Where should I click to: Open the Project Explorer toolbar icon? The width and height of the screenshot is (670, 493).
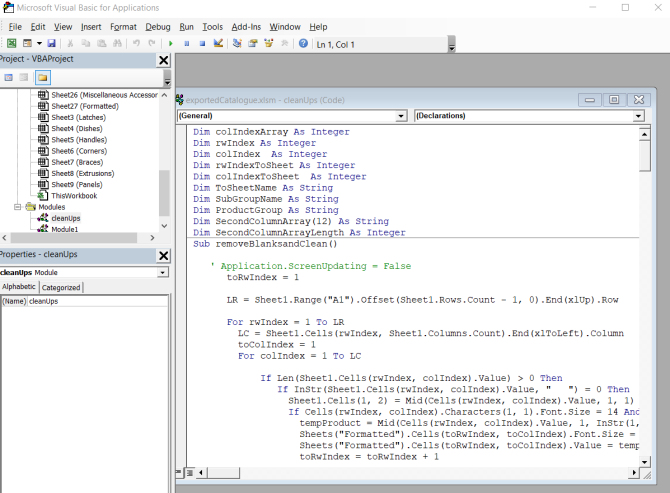pyautogui.click(x=237, y=44)
